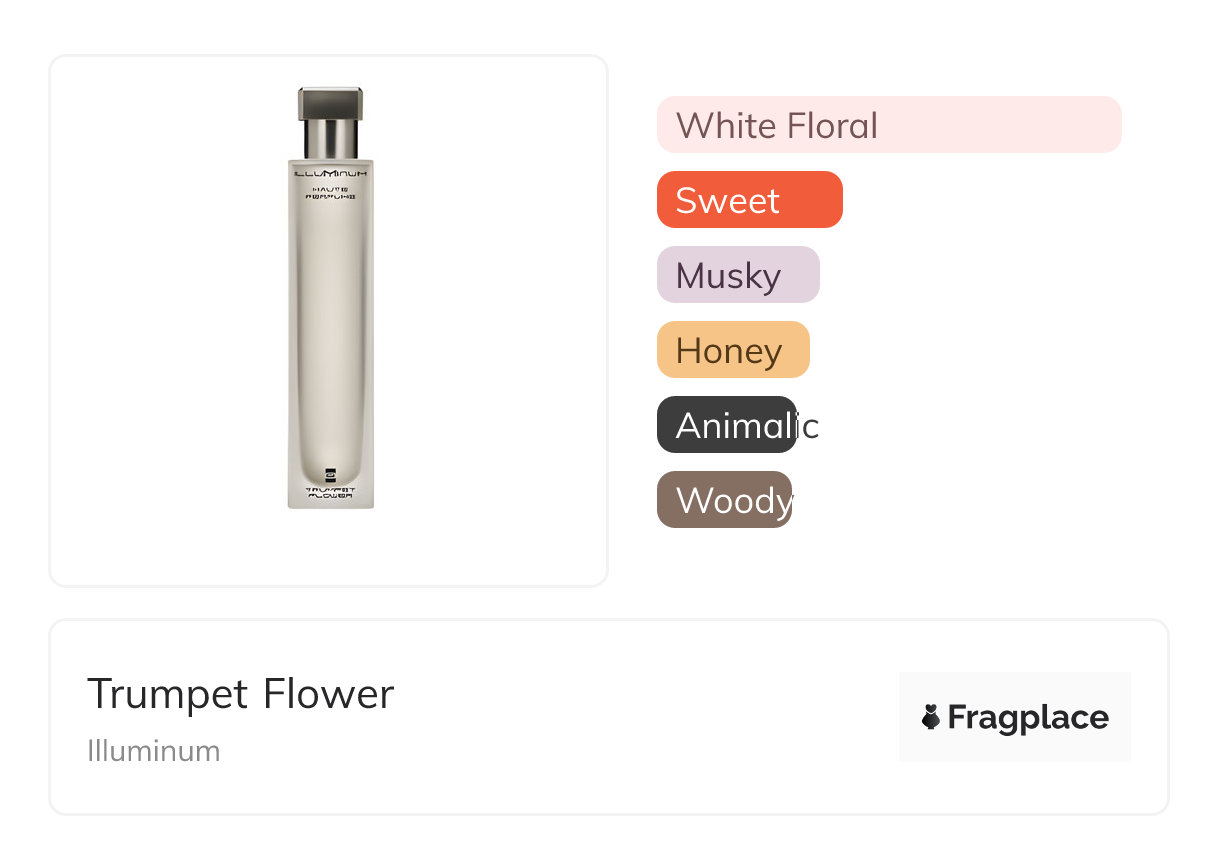Click the letters overflowing the Animalic bar
Image resolution: width=1218 pixels, height=864 pixels.
click(808, 426)
